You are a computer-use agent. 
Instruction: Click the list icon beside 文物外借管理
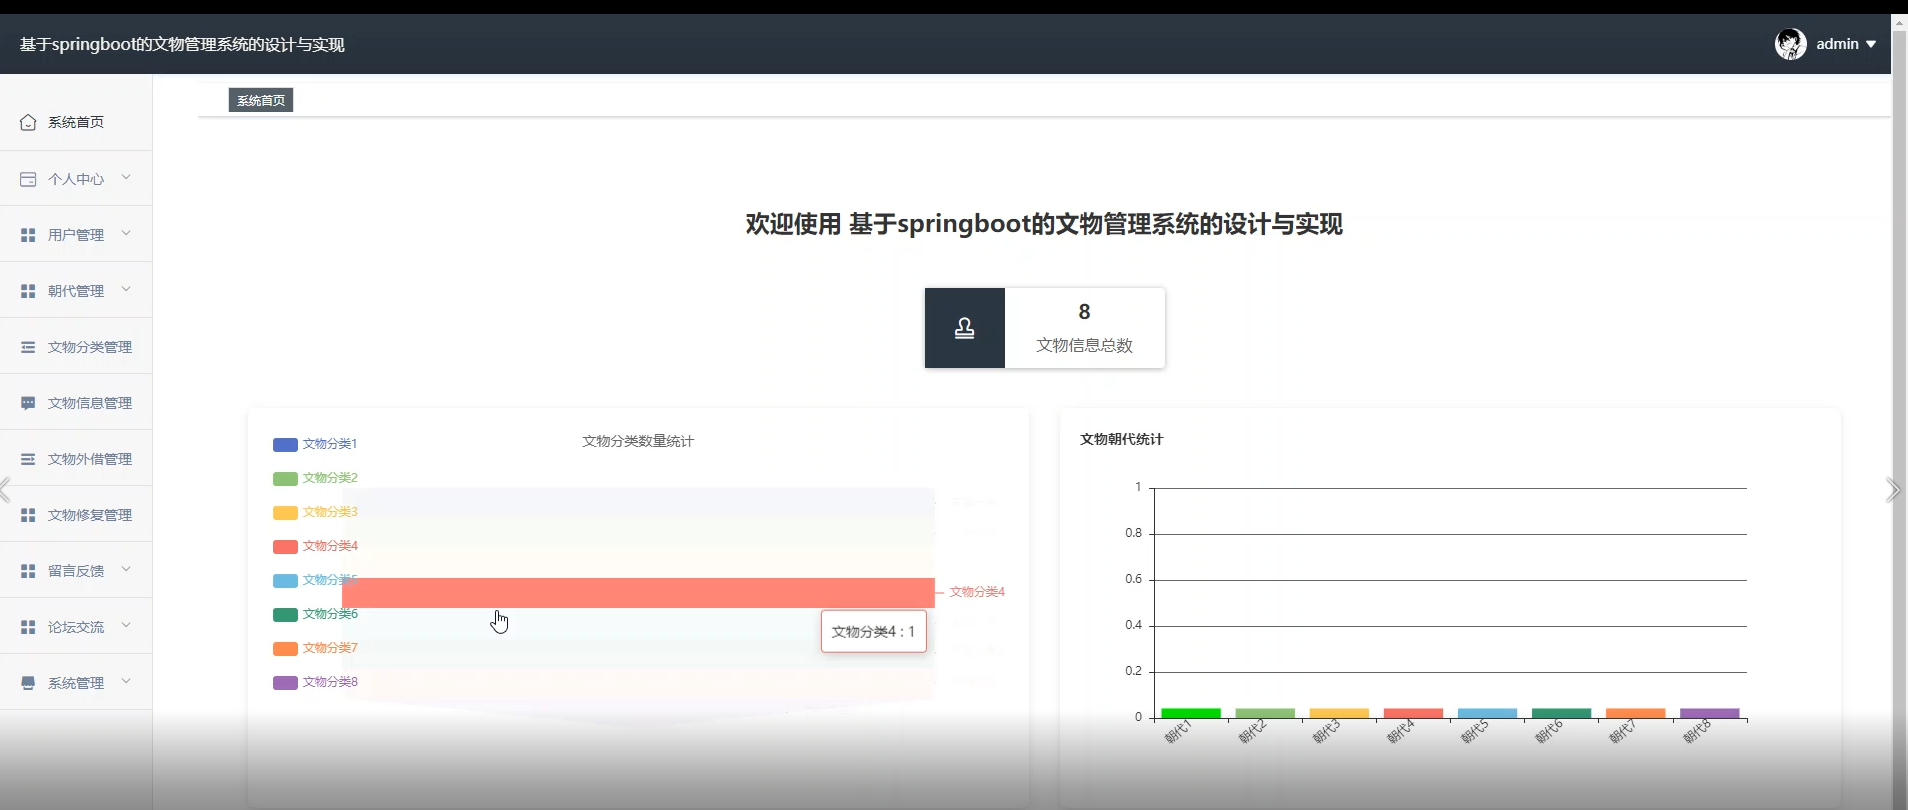(x=28, y=459)
